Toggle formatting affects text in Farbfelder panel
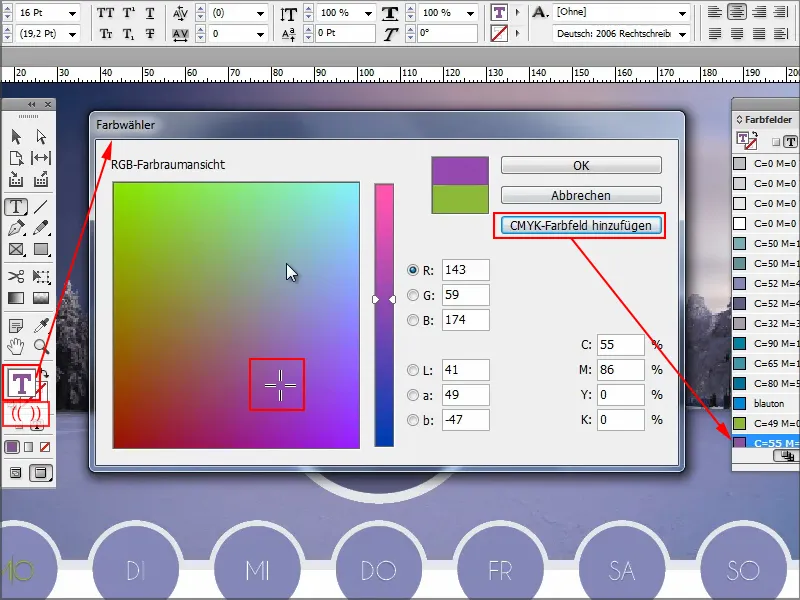800x600 pixels. pos(790,141)
